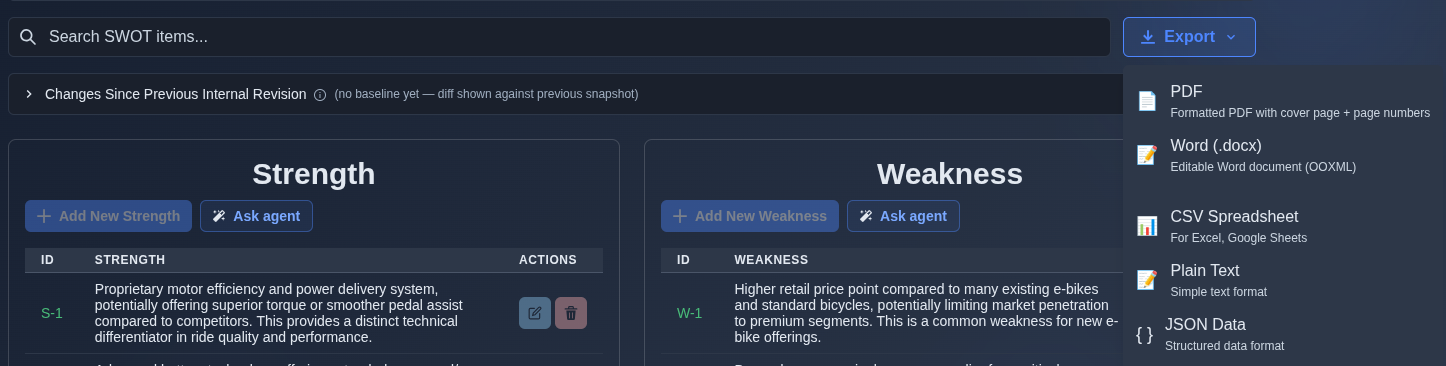Click the ACTIONS column header
Screen dimensions: 1446x366
coord(548,260)
